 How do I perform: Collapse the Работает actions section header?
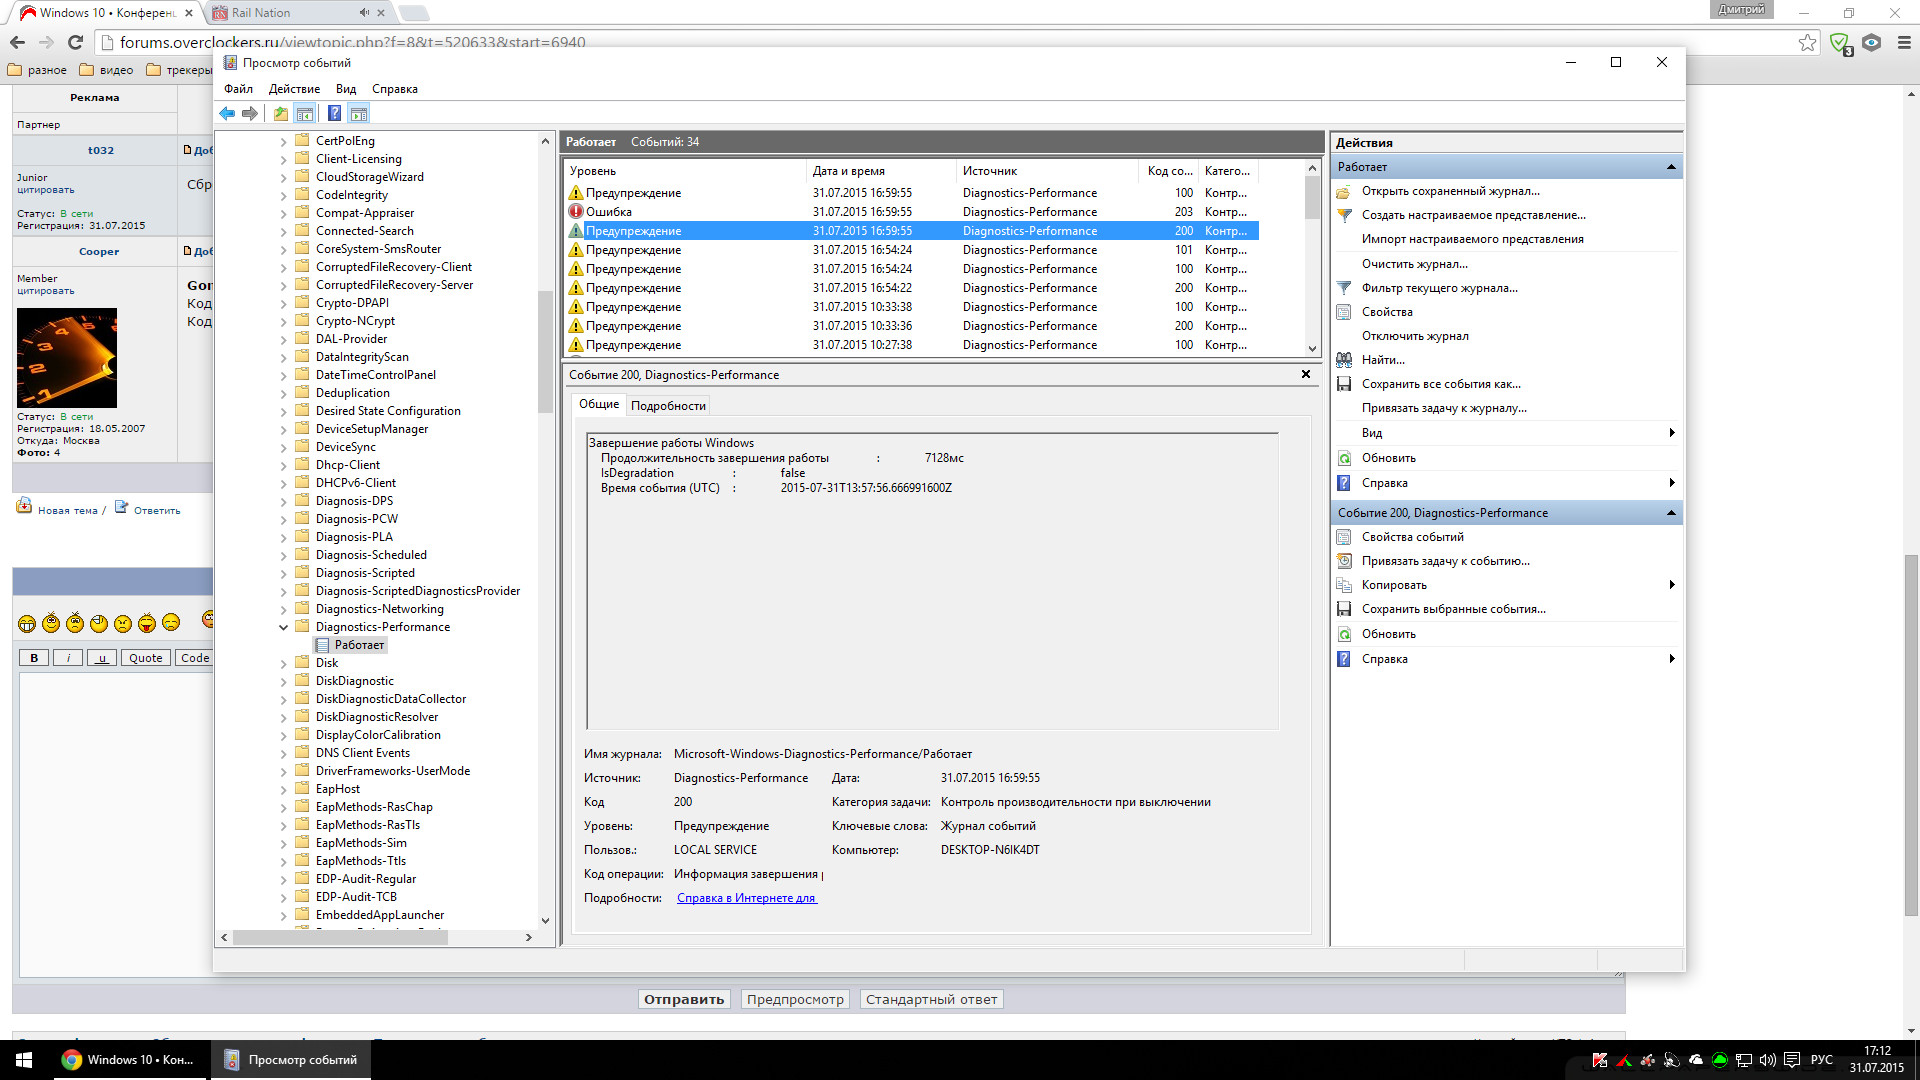(x=1670, y=167)
